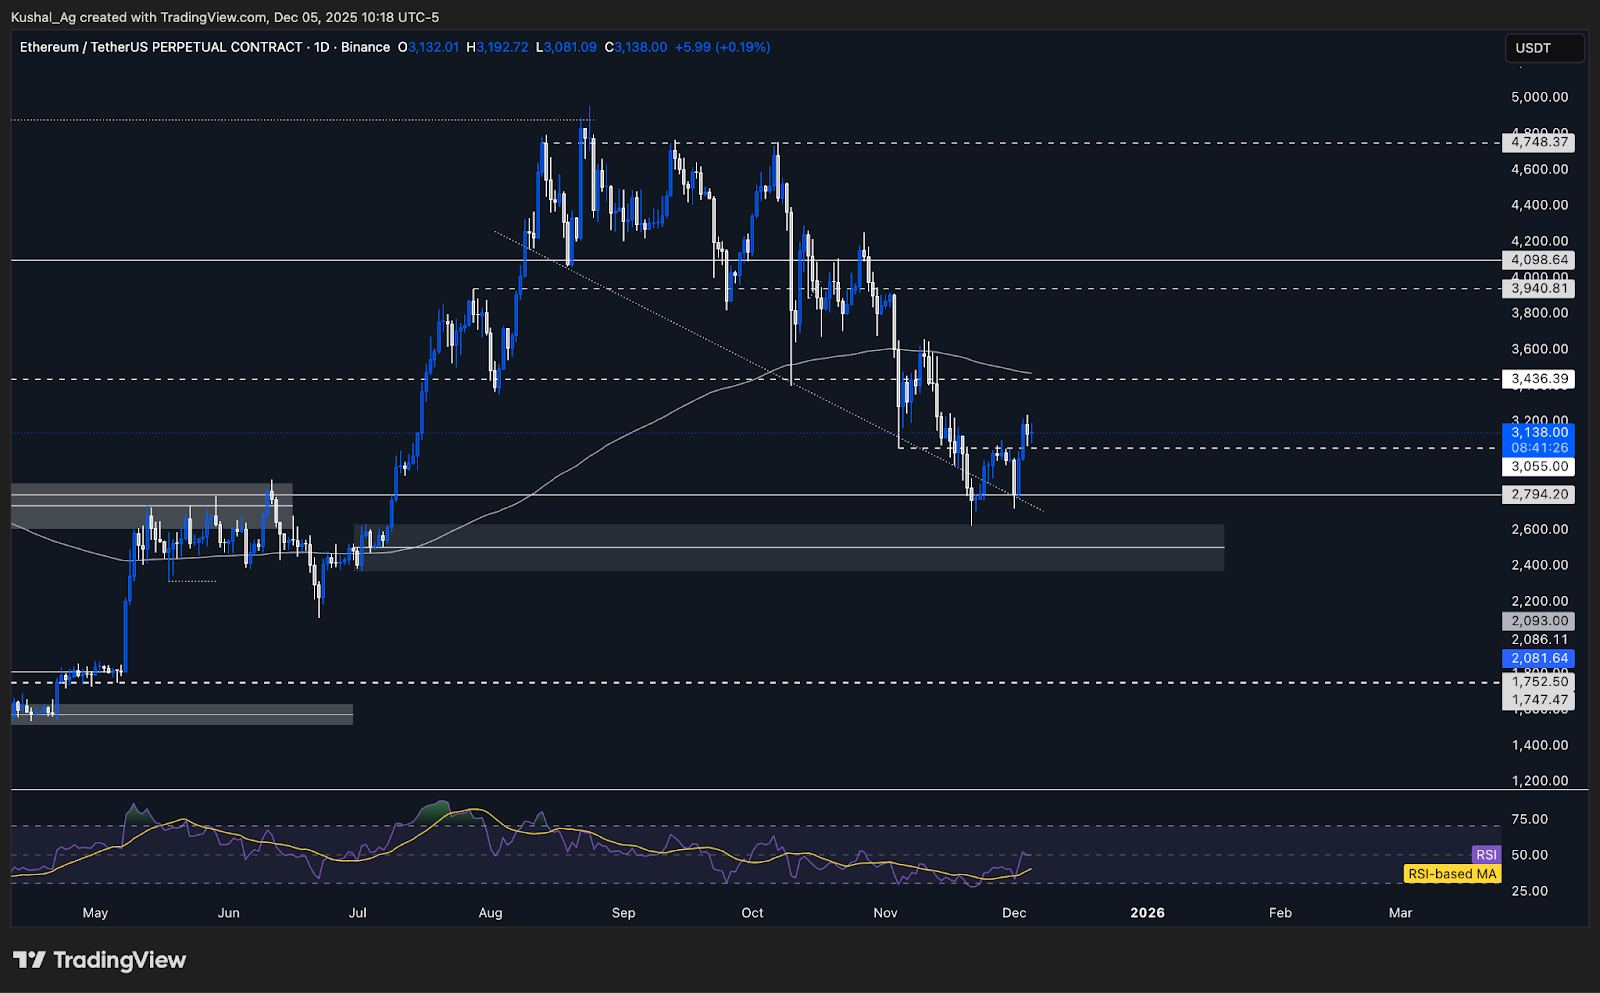Viewport: 1600px width, 993px height.
Task: Select the blue 2,081.64 price label
Action: 1537,658
